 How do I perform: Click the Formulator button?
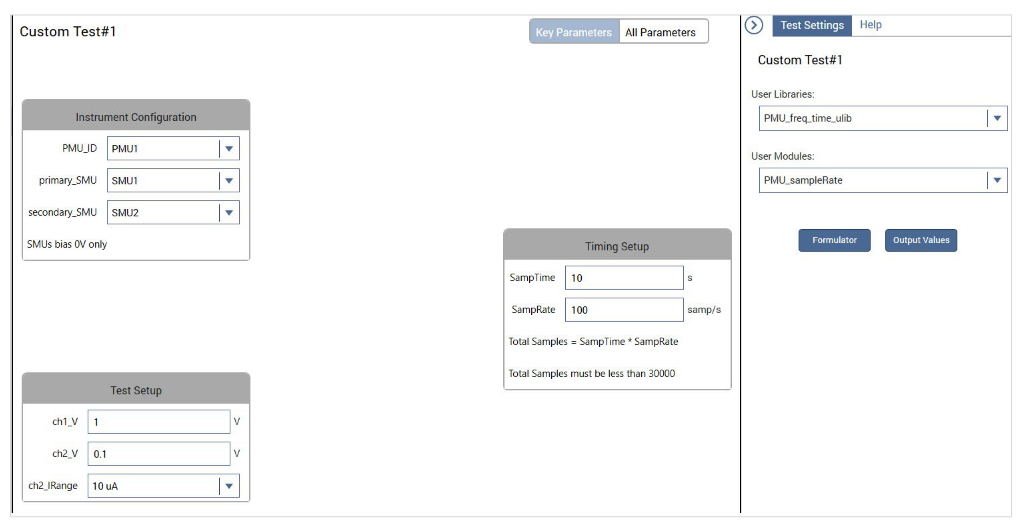[834, 240]
